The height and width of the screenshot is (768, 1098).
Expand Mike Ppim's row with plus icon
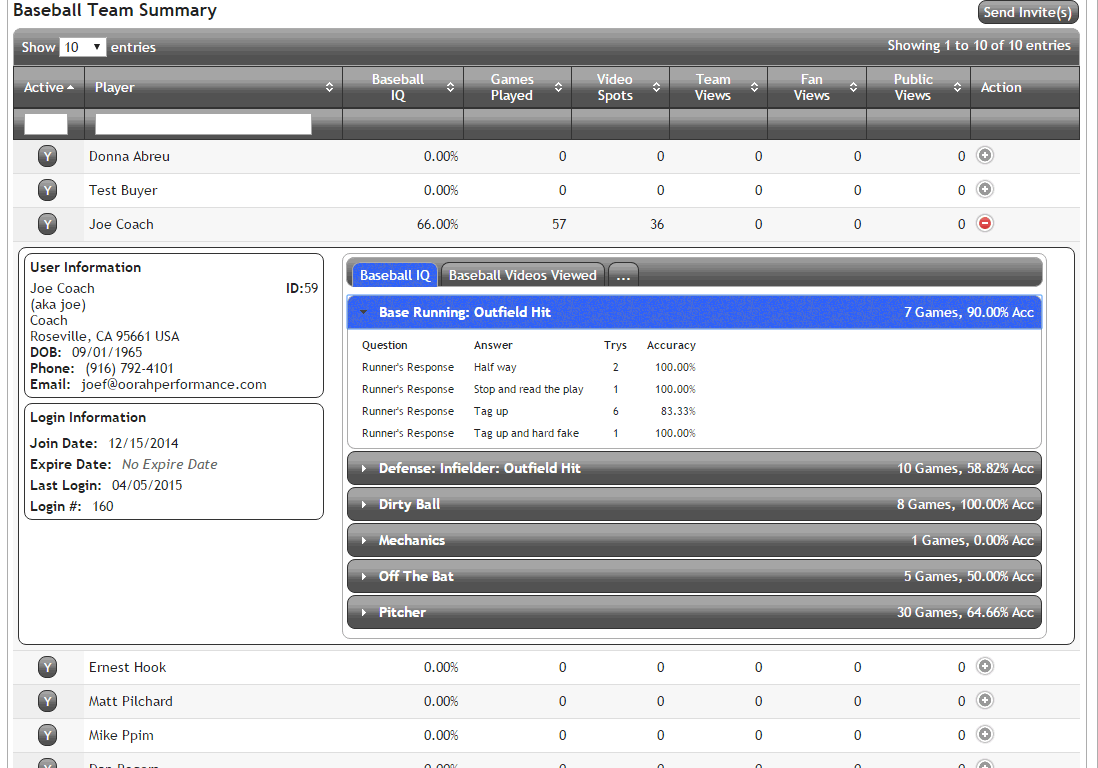click(984, 734)
